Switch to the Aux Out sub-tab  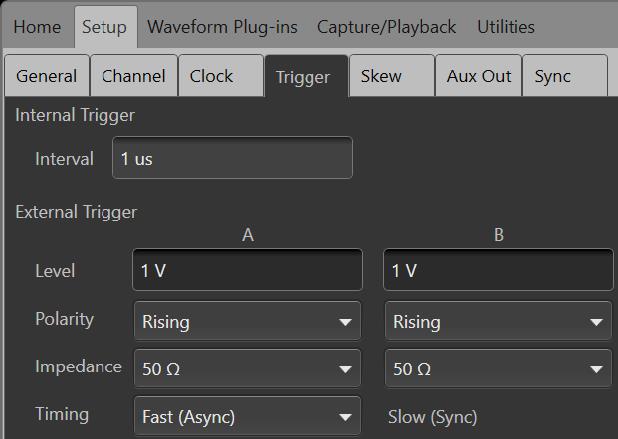tap(479, 76)
